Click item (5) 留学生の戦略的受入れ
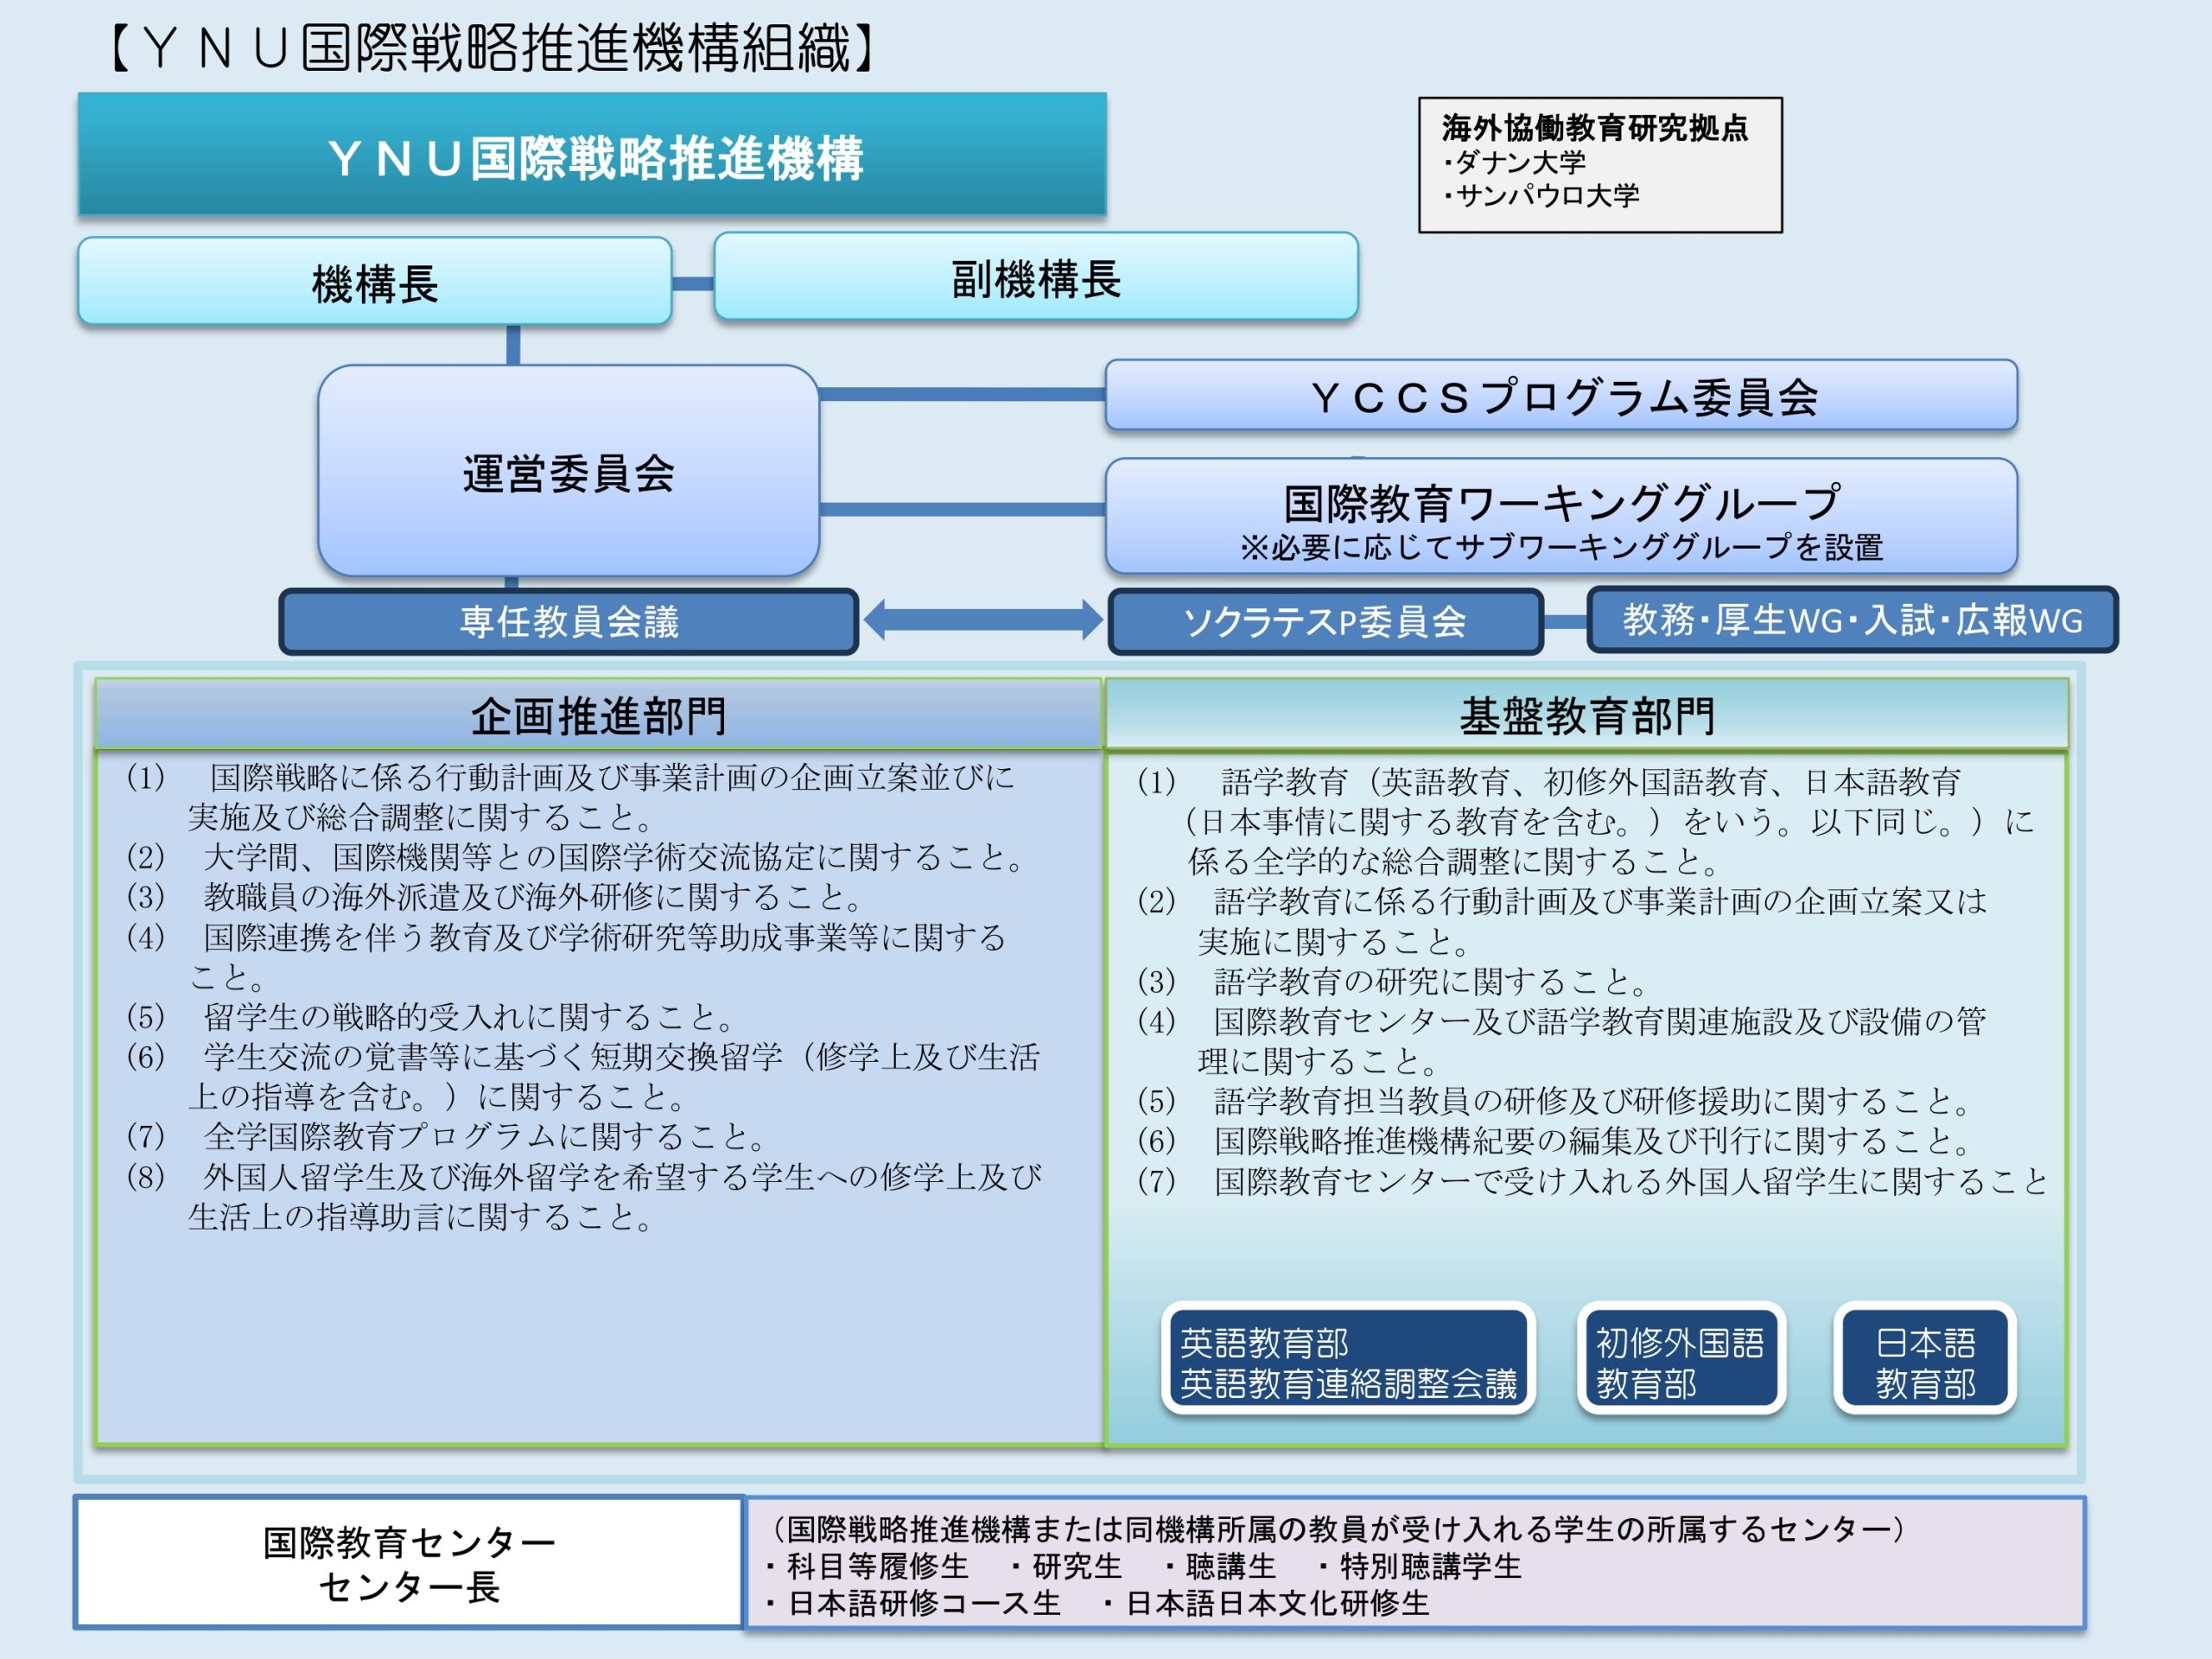Image resolution: width=2212 pixels, height=1659 pixels. 430,1017
